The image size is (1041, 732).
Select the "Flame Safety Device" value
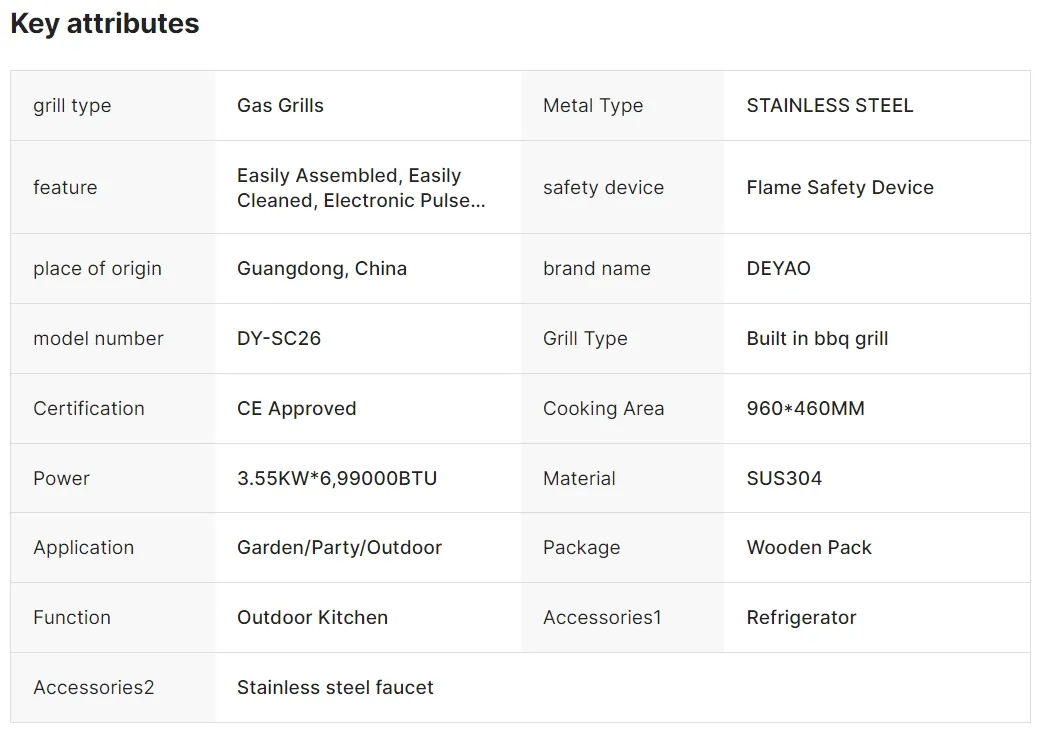coord(839,188)
